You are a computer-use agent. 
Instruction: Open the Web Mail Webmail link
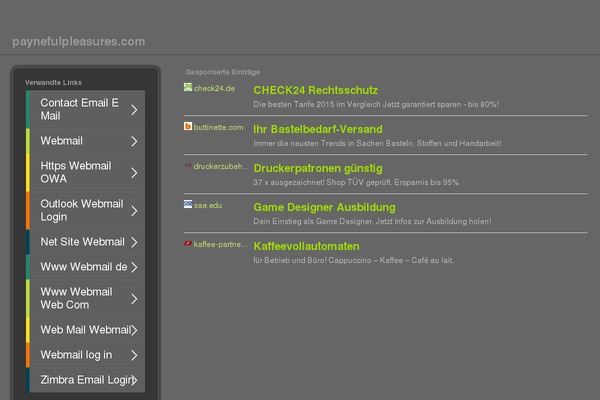(86, 330)
